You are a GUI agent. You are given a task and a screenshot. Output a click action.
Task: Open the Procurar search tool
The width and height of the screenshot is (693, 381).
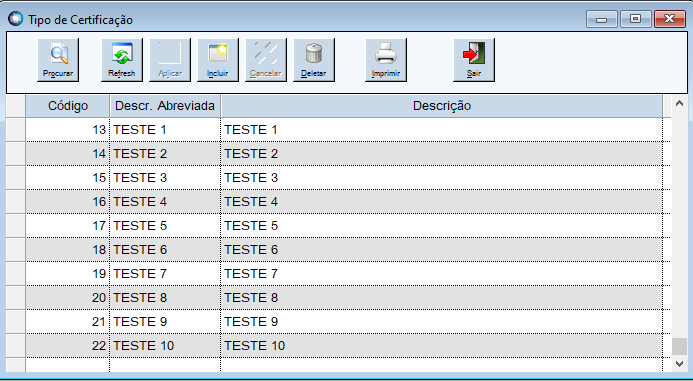coord(58,60)
